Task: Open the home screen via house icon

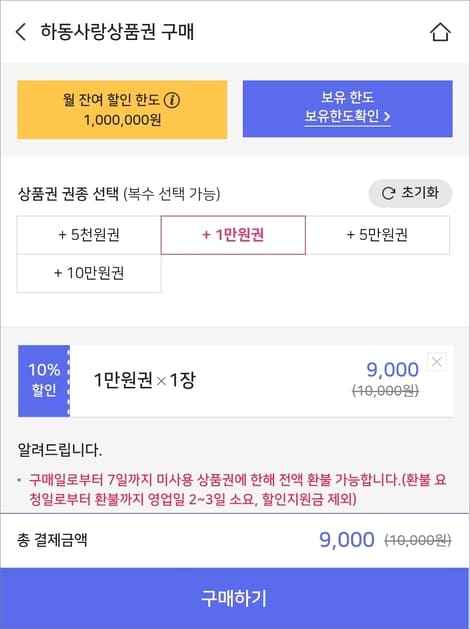Action: point(440,32)
